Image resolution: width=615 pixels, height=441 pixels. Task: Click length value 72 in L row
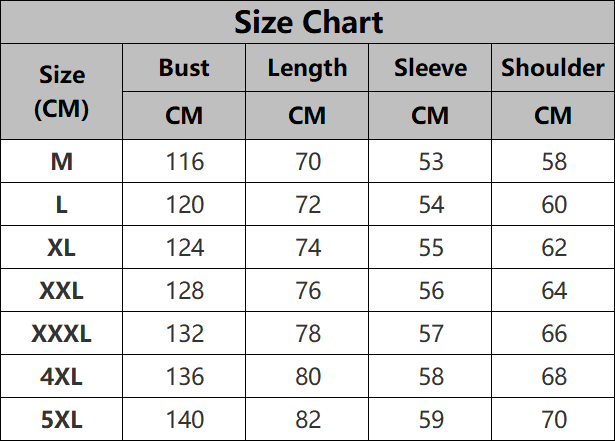(x=308, y=204)
